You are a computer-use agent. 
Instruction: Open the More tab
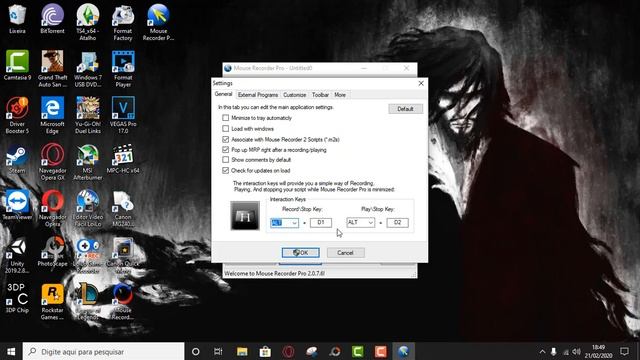pos(340,95)
